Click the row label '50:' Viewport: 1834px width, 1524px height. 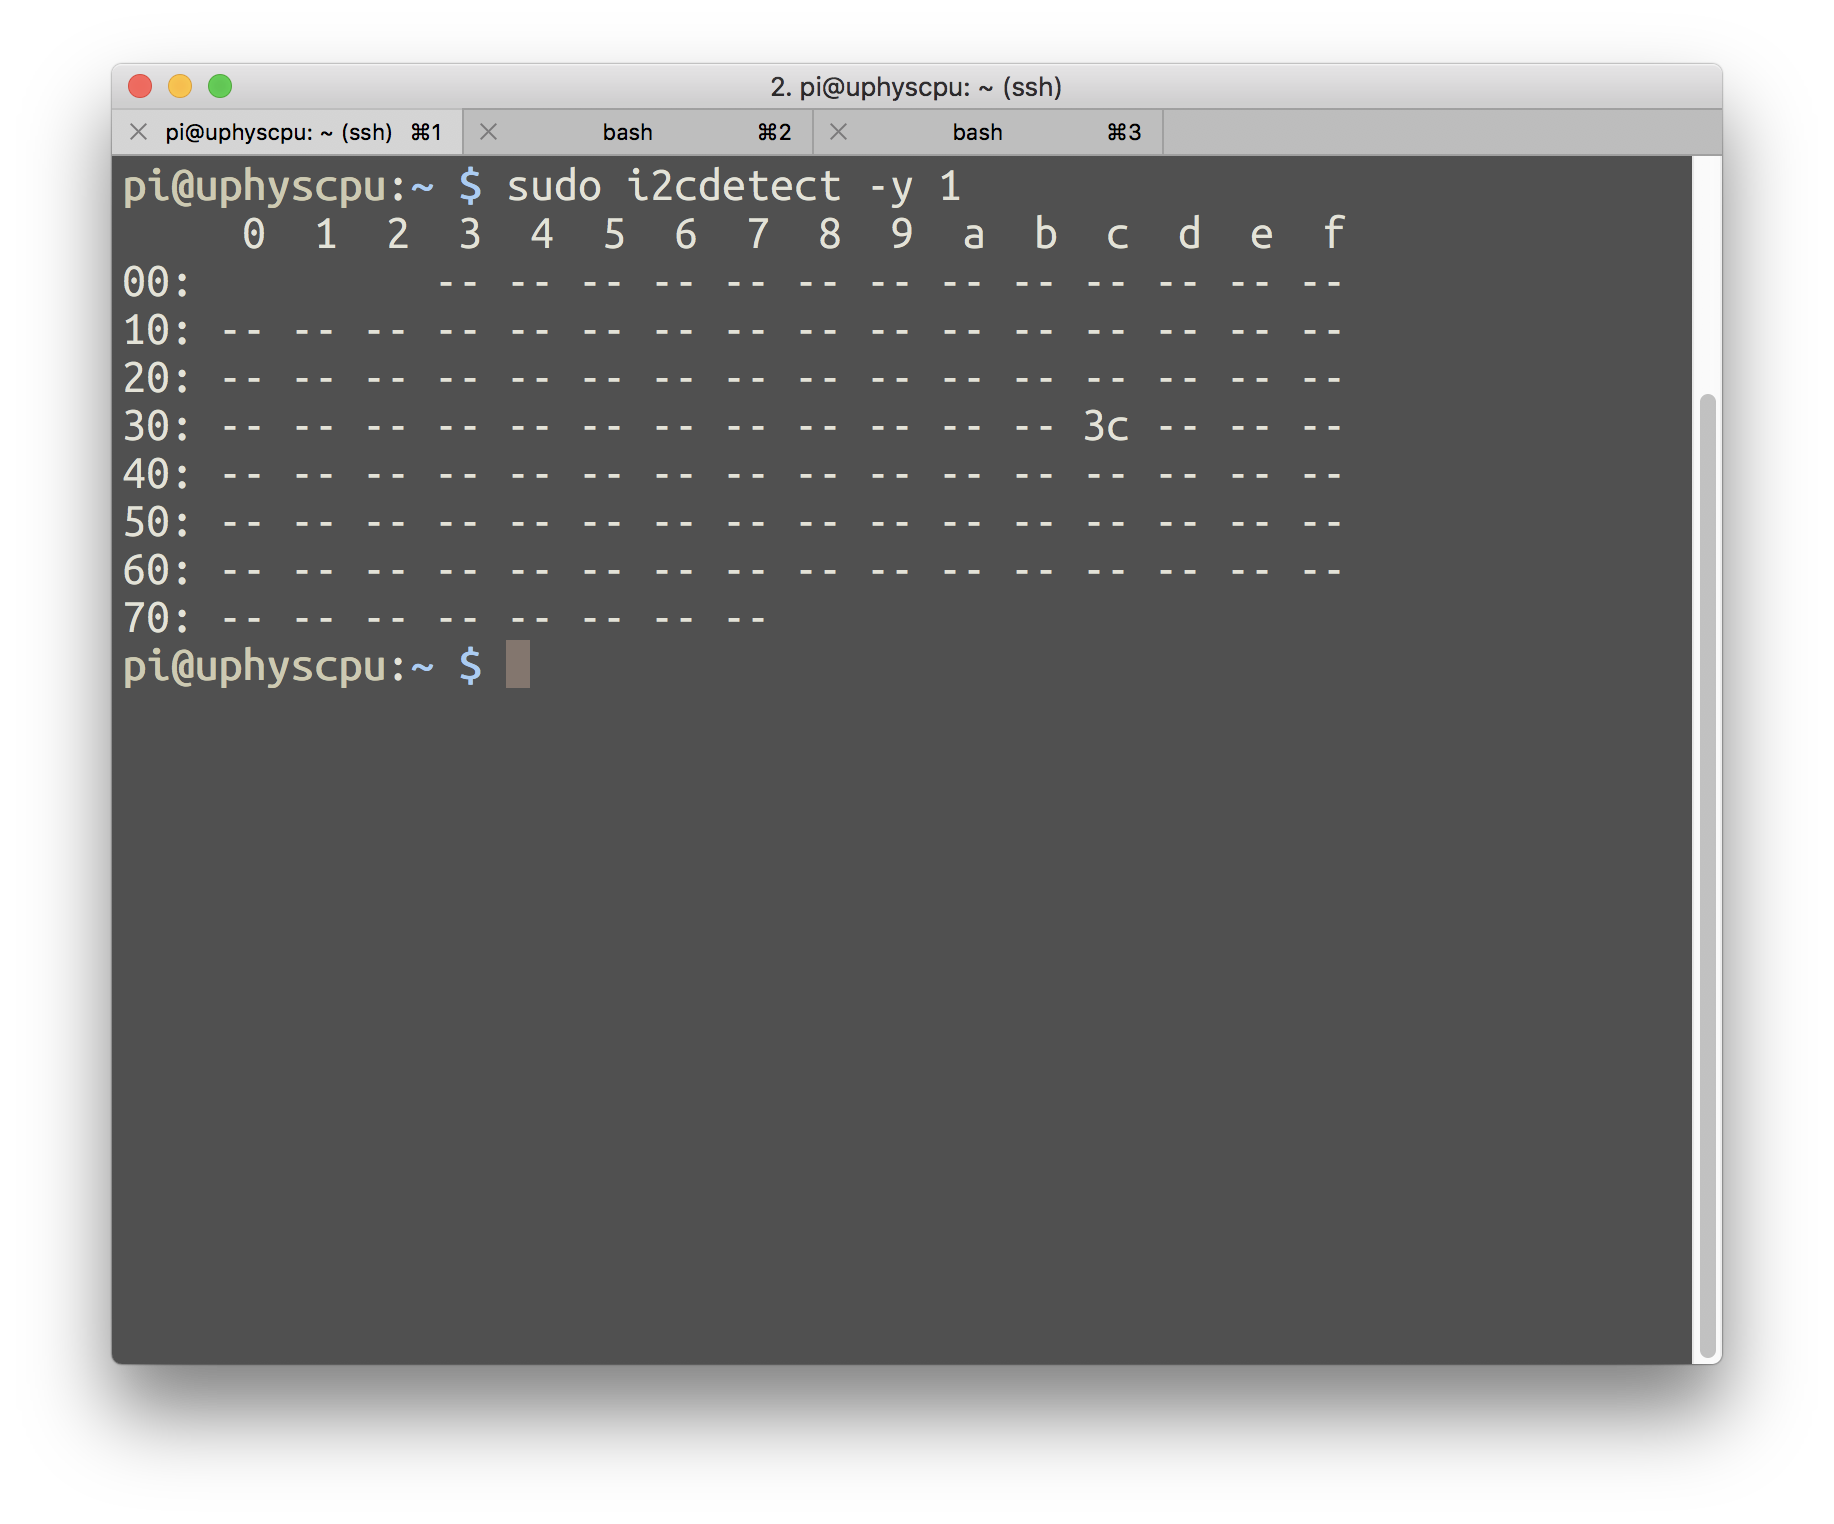tap(157, 523)
